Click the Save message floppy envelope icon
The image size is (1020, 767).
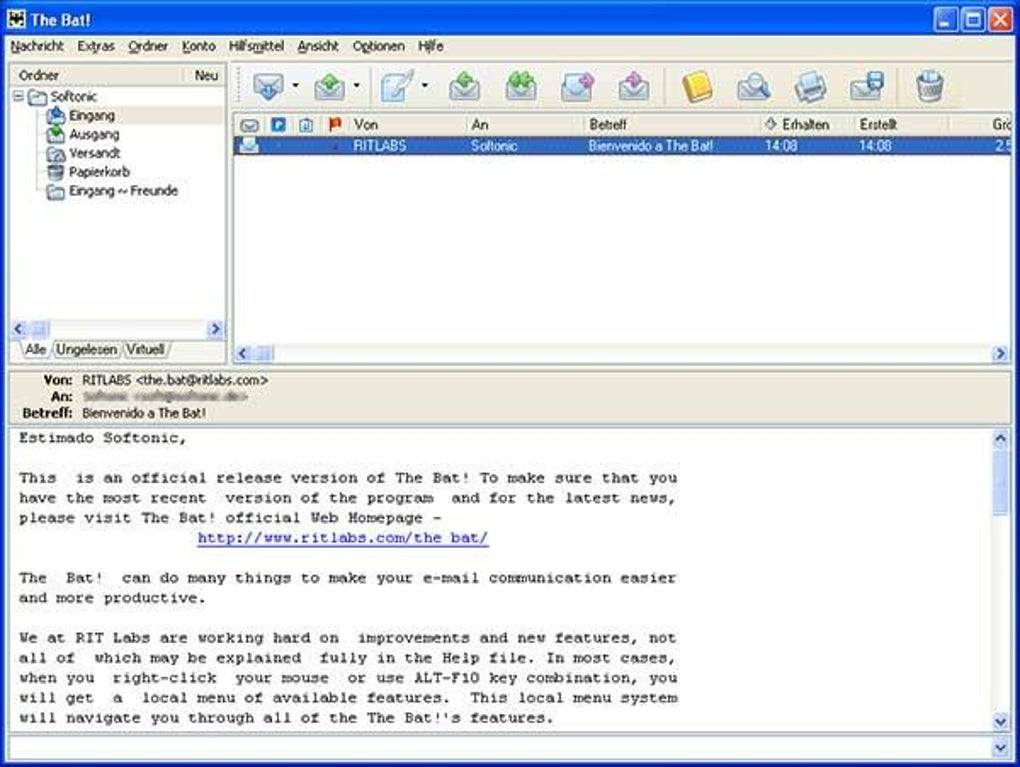867,87
